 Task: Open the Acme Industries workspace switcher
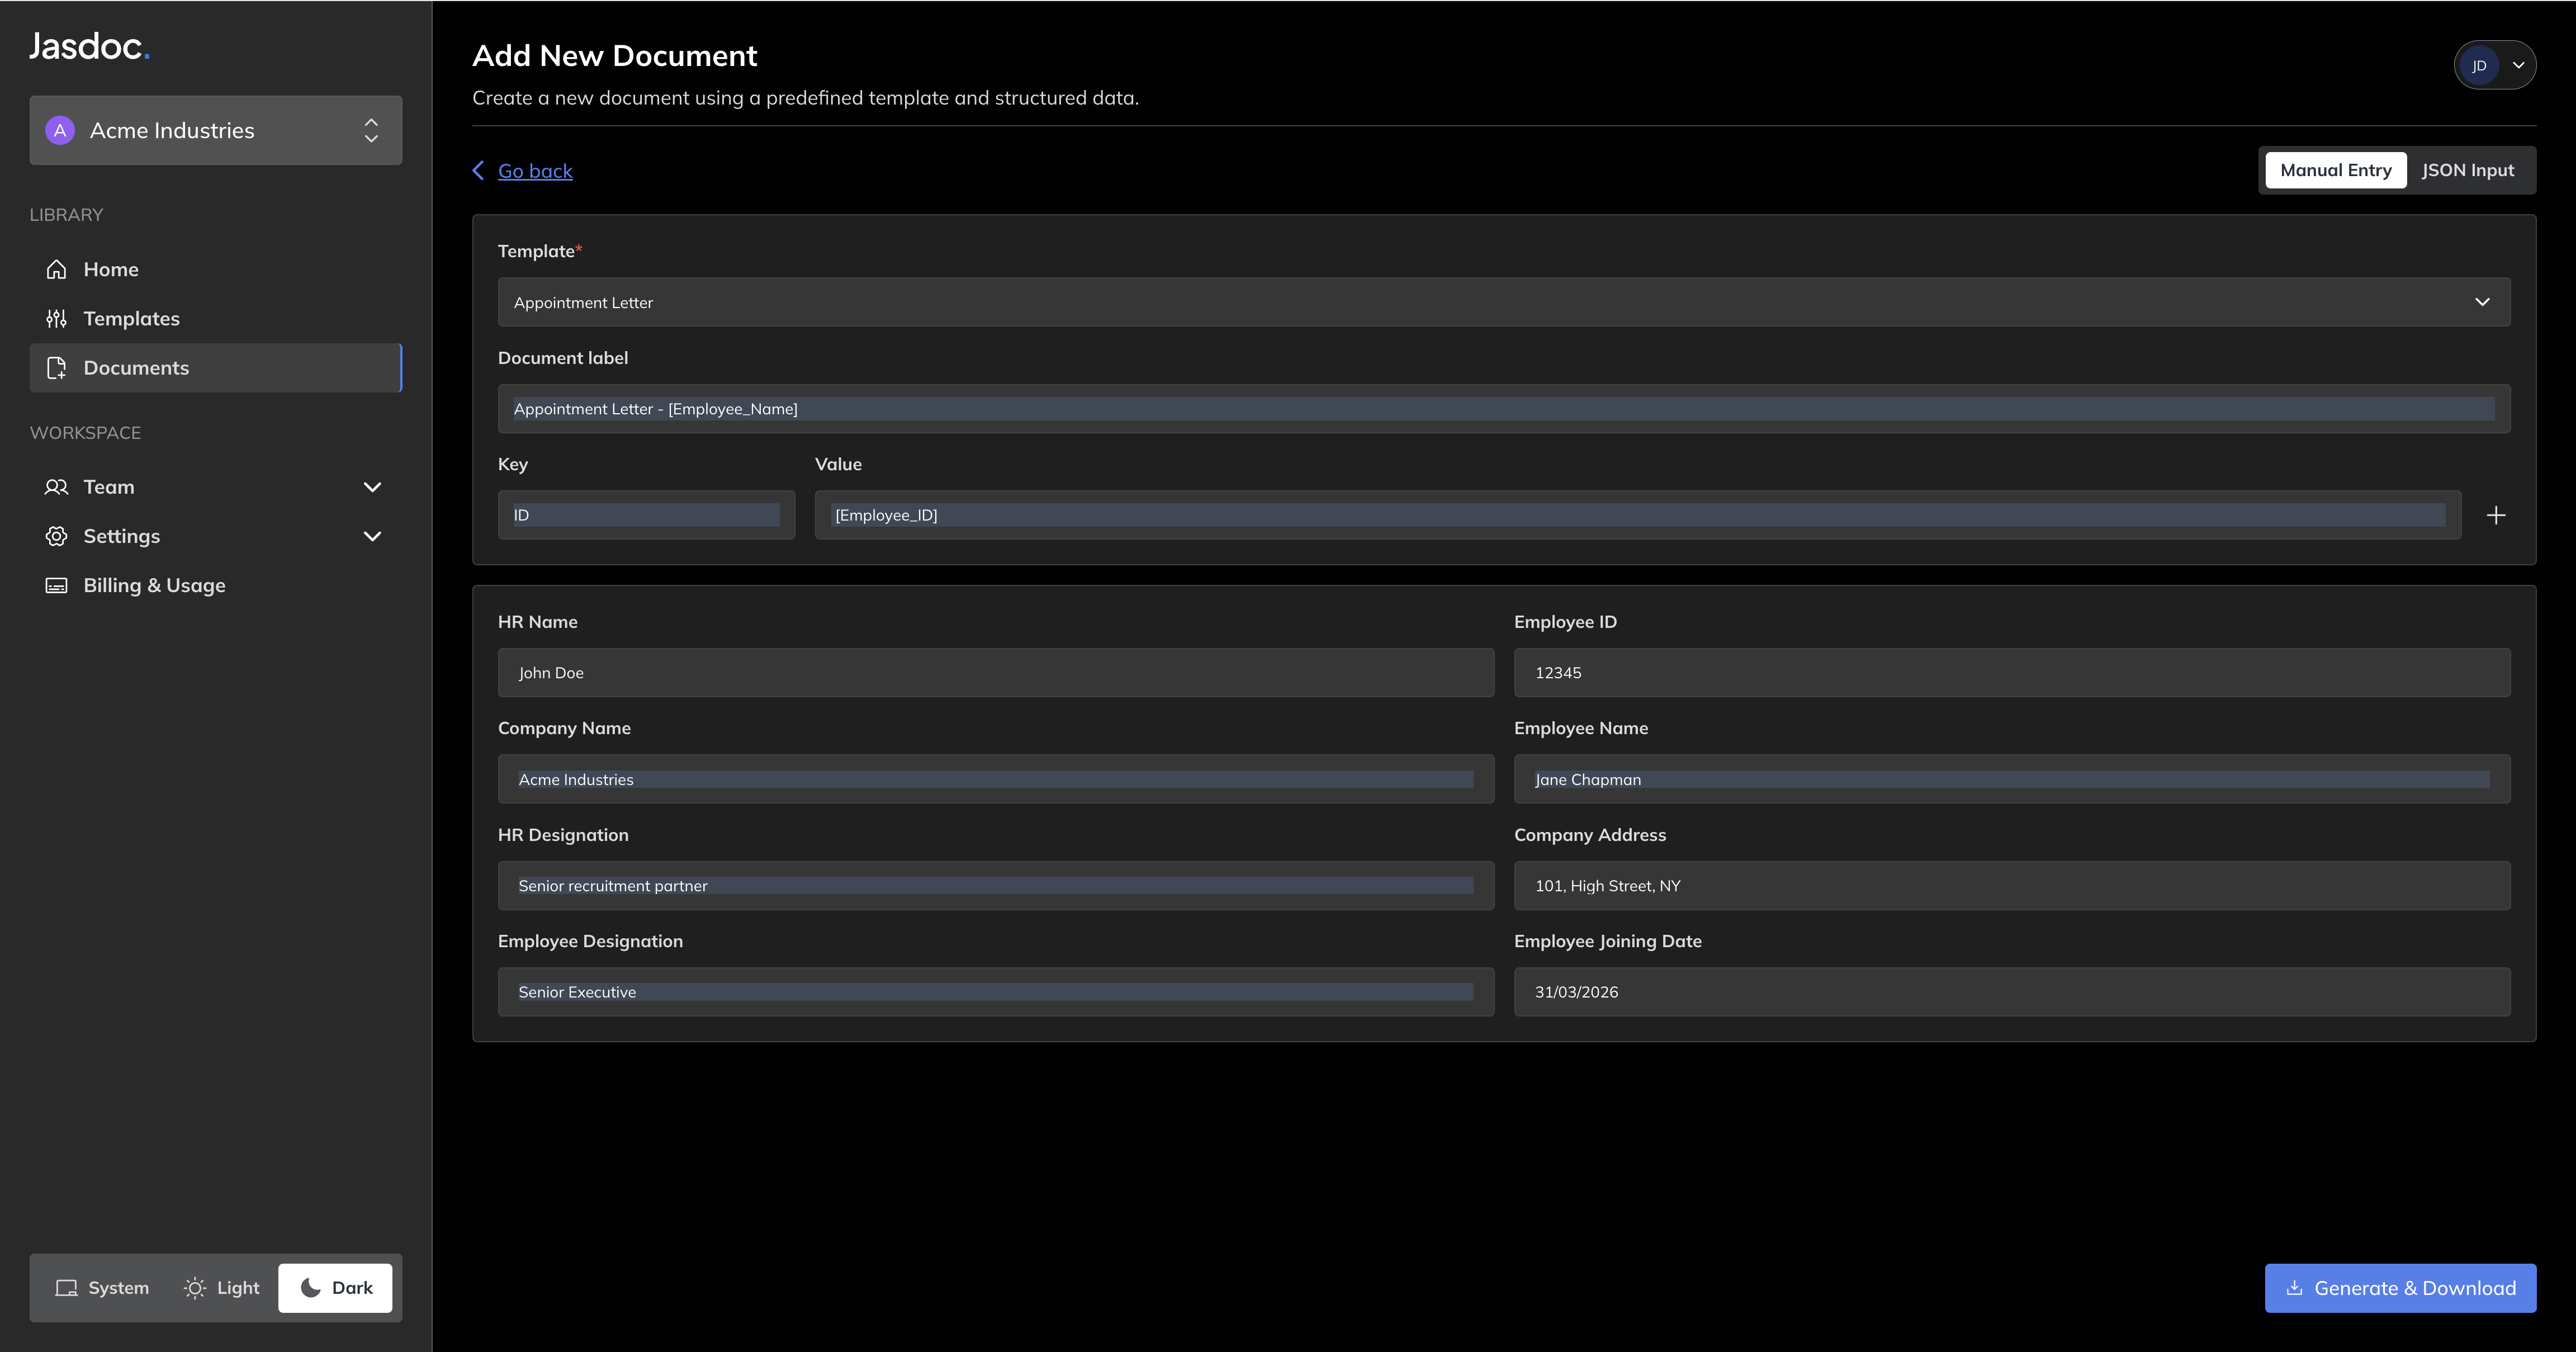tap(216, 130)
